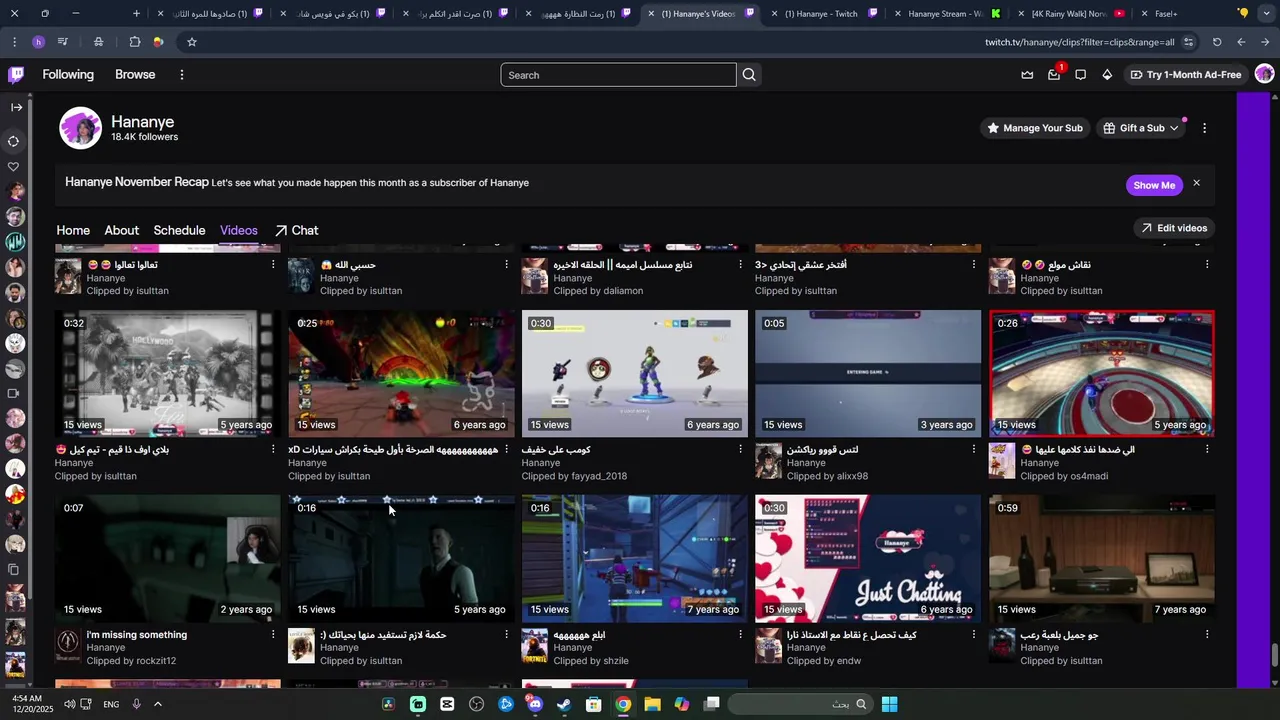Switch to channel Home tab
This screenshot has width=1280, height=720.
(73, 231)
